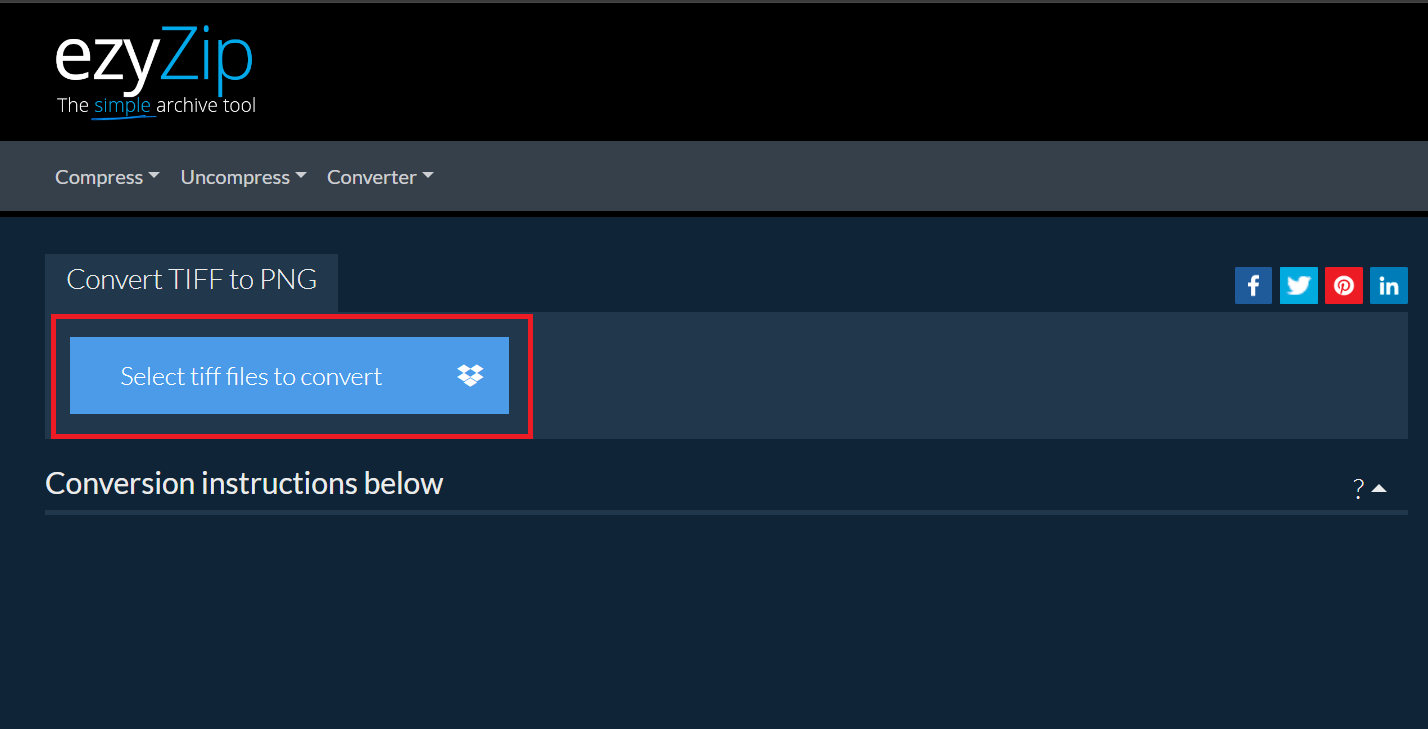Share the page on LinkedIn
The width and height of the screenshot is (1428, 729).
click(x=1388, y=286)
